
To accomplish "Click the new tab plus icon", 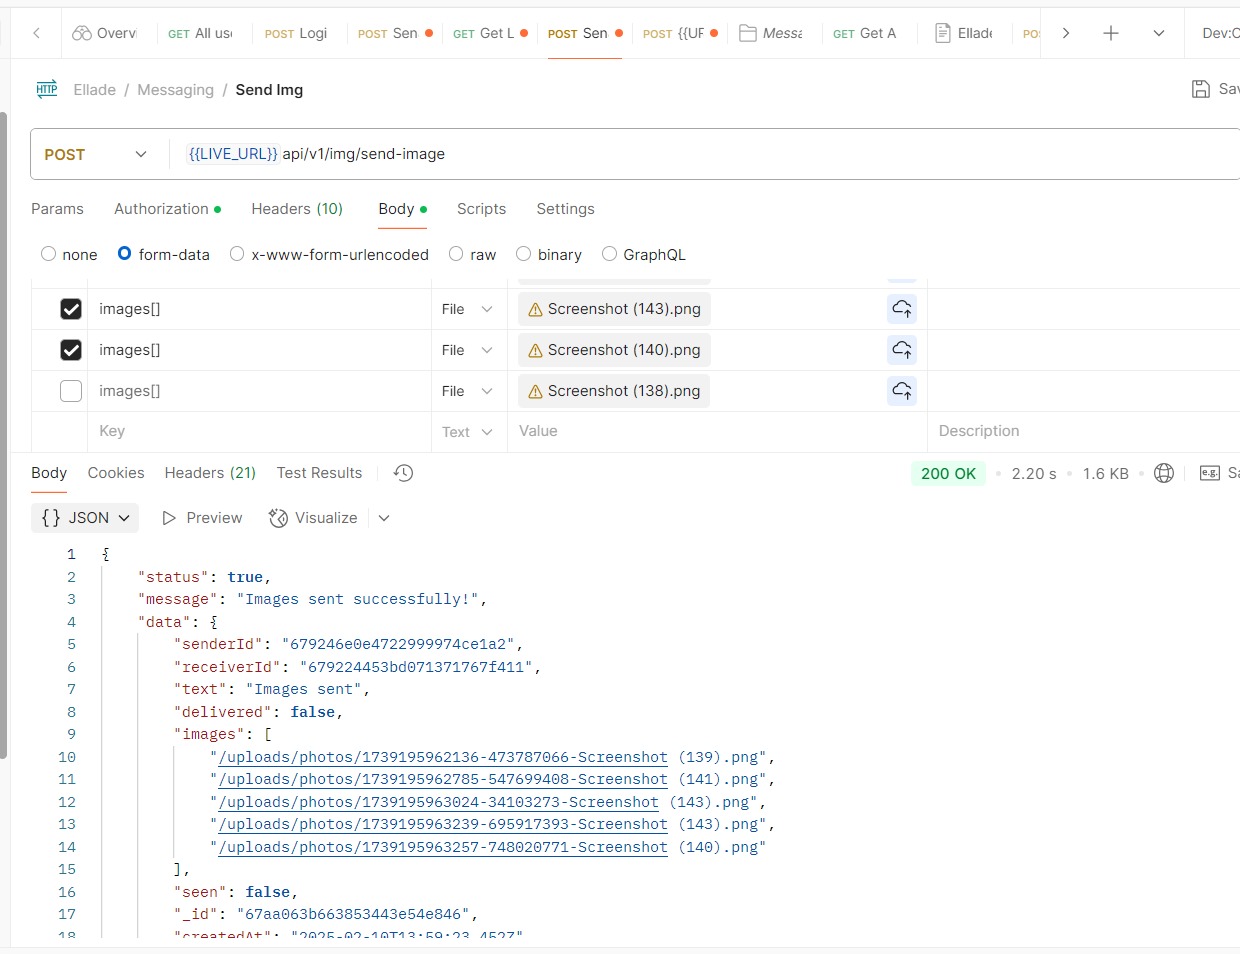I will [x=1110, y=33].
